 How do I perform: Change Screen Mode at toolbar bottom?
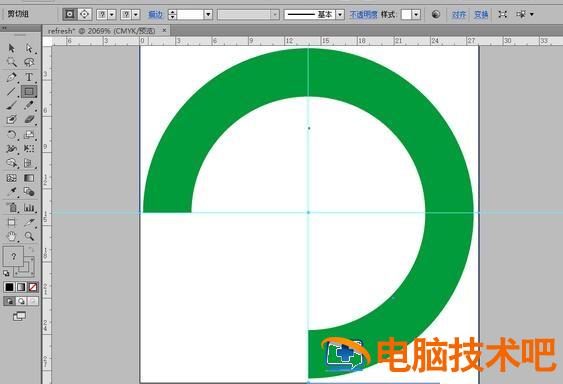pos(20,316)
